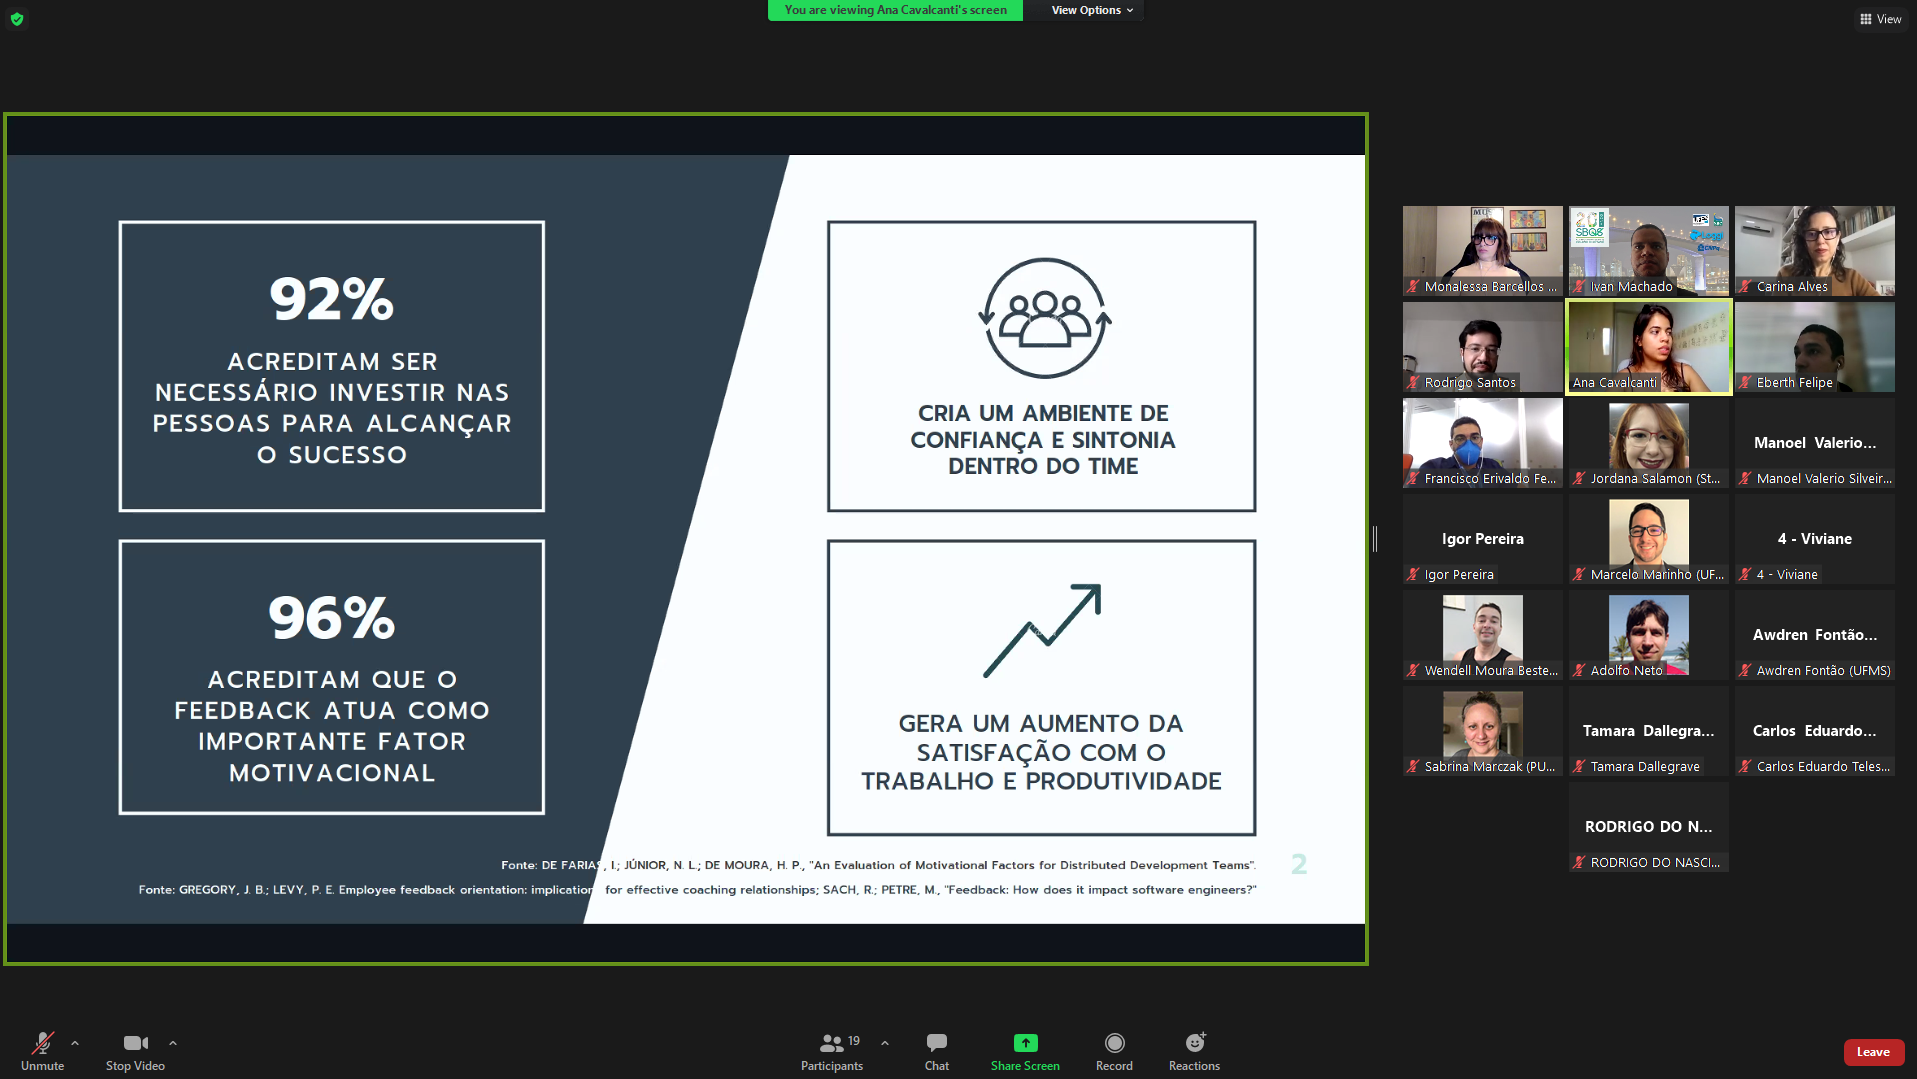Open the Participants list
This screenshot has width=1917, height=1079.
tap(831, 1051)
